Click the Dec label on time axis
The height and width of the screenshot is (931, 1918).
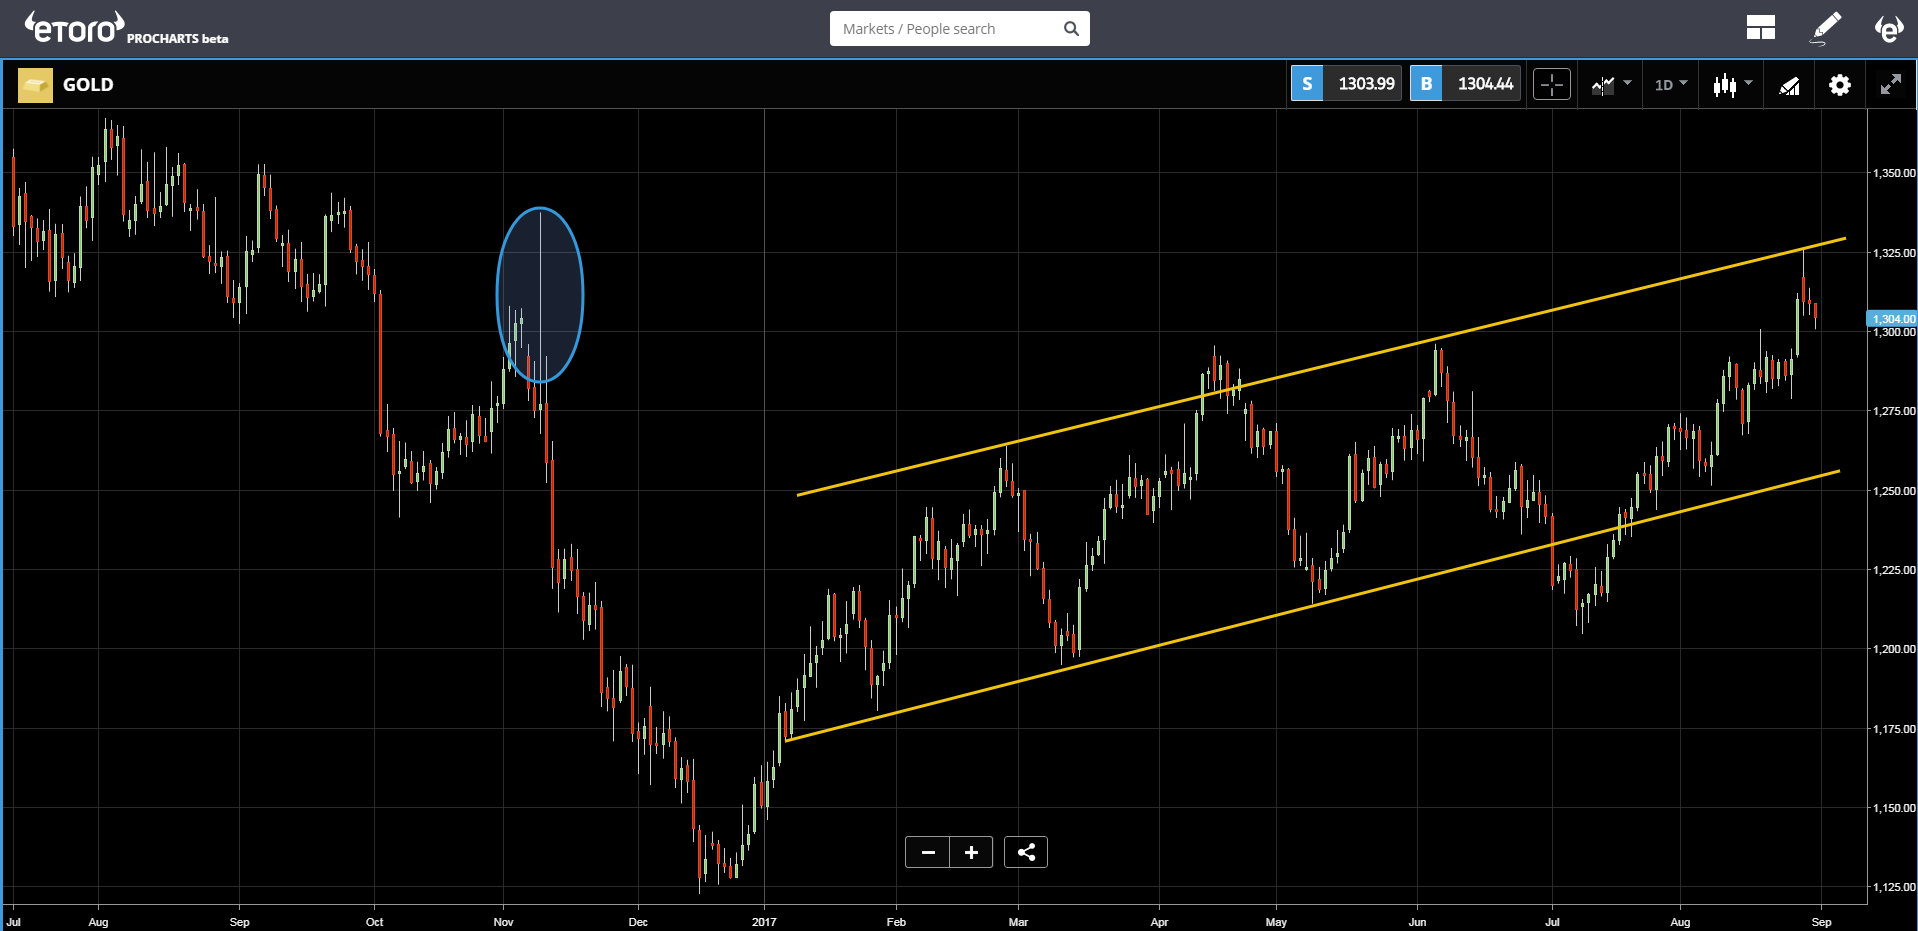(638, 922)
